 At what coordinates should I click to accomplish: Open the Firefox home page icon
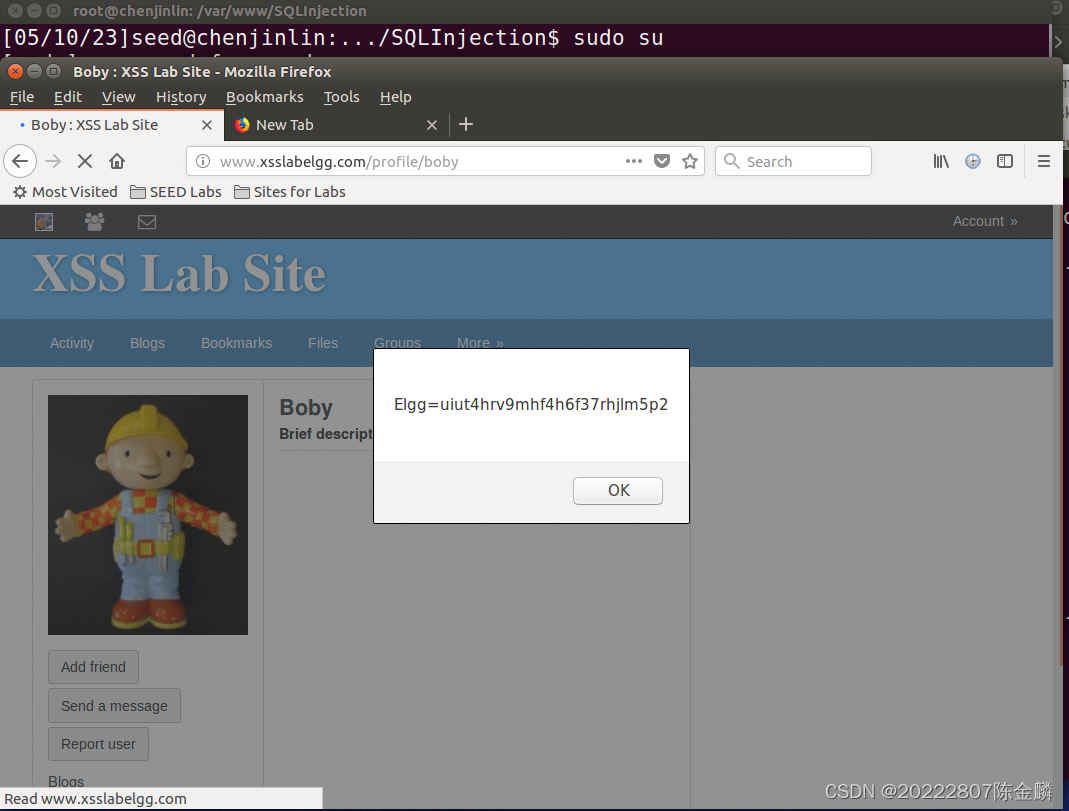tap(117, 162)
